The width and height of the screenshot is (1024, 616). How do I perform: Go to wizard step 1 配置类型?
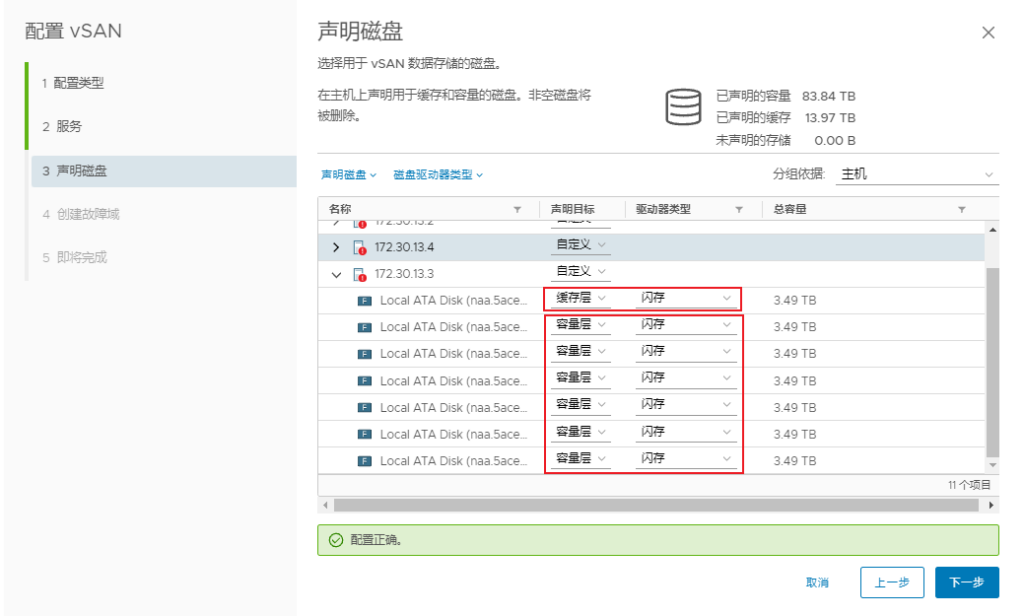(x=79, y=83)
